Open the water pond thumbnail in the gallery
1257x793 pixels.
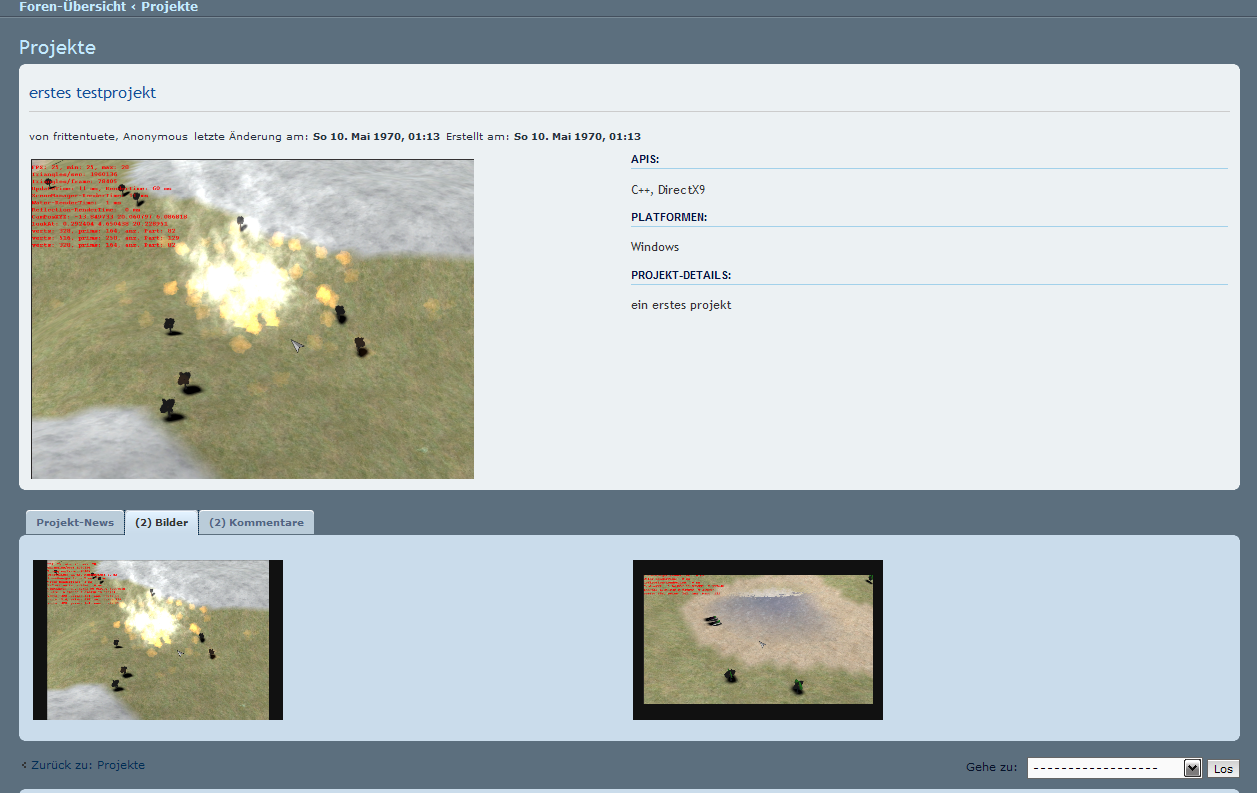coord(757,640)
